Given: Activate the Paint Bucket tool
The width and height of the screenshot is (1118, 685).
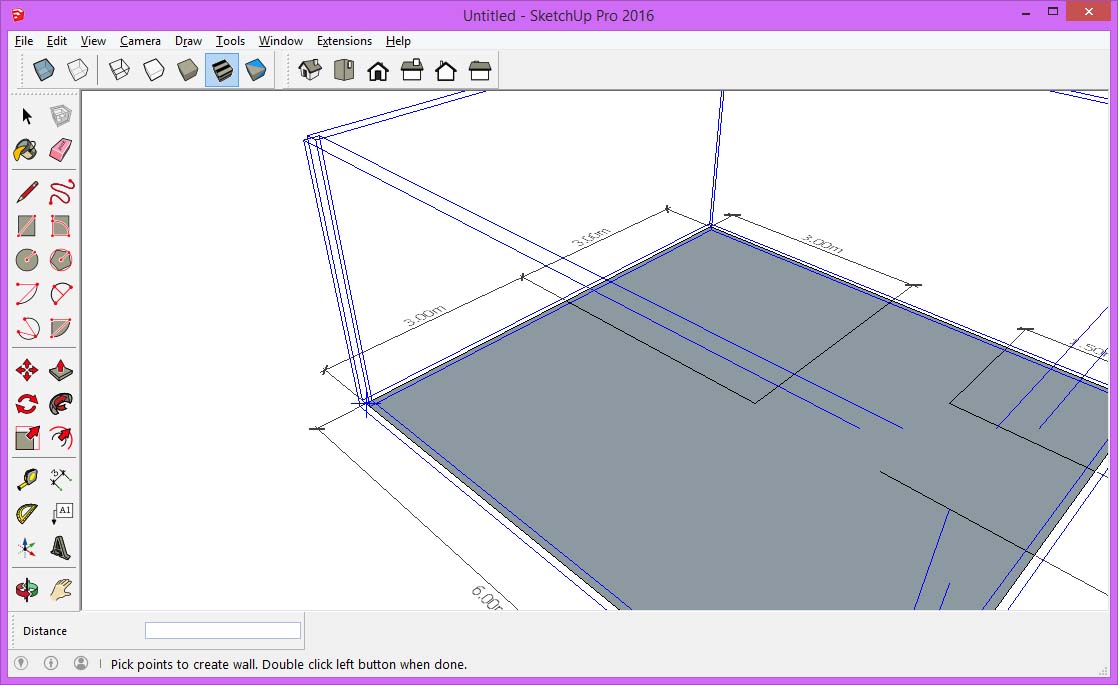Looking at the screenshot, I should click(25, 150).
